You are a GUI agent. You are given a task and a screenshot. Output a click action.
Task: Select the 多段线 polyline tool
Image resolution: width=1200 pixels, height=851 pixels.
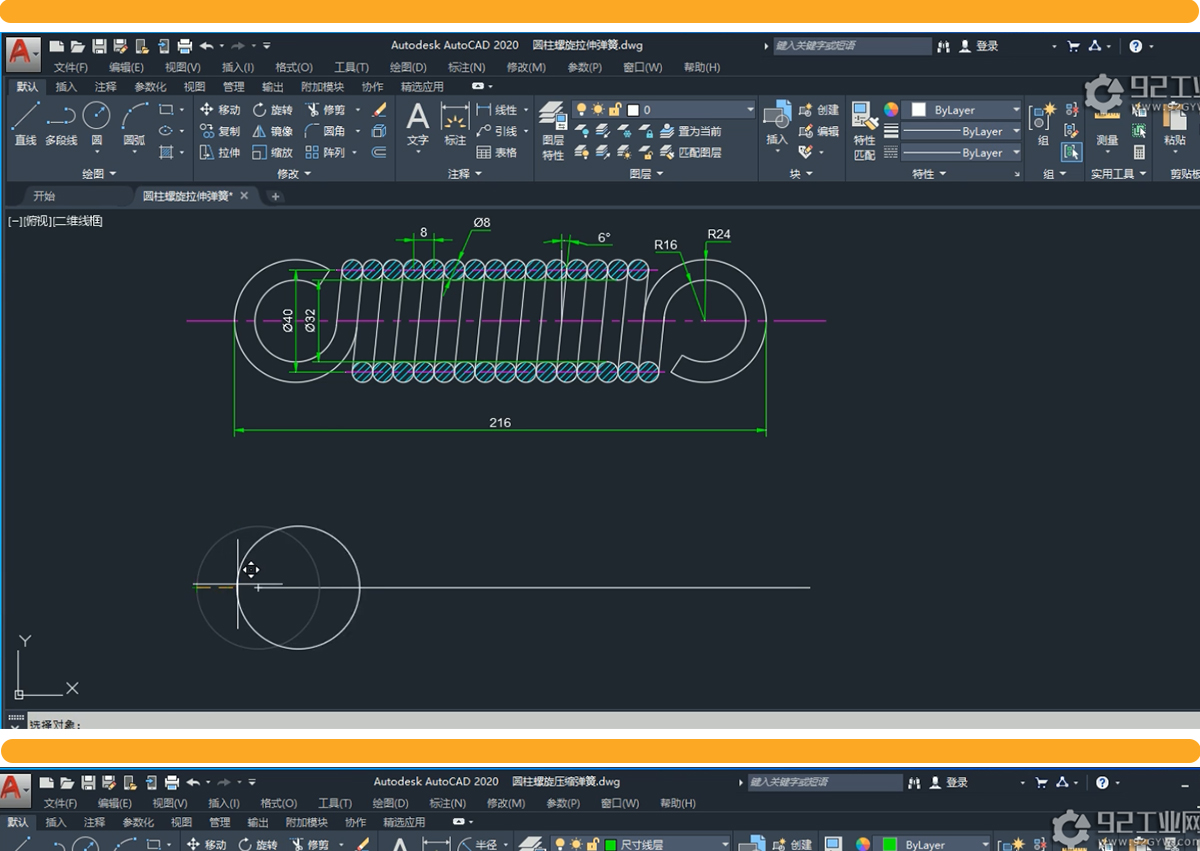click(61, 124)
